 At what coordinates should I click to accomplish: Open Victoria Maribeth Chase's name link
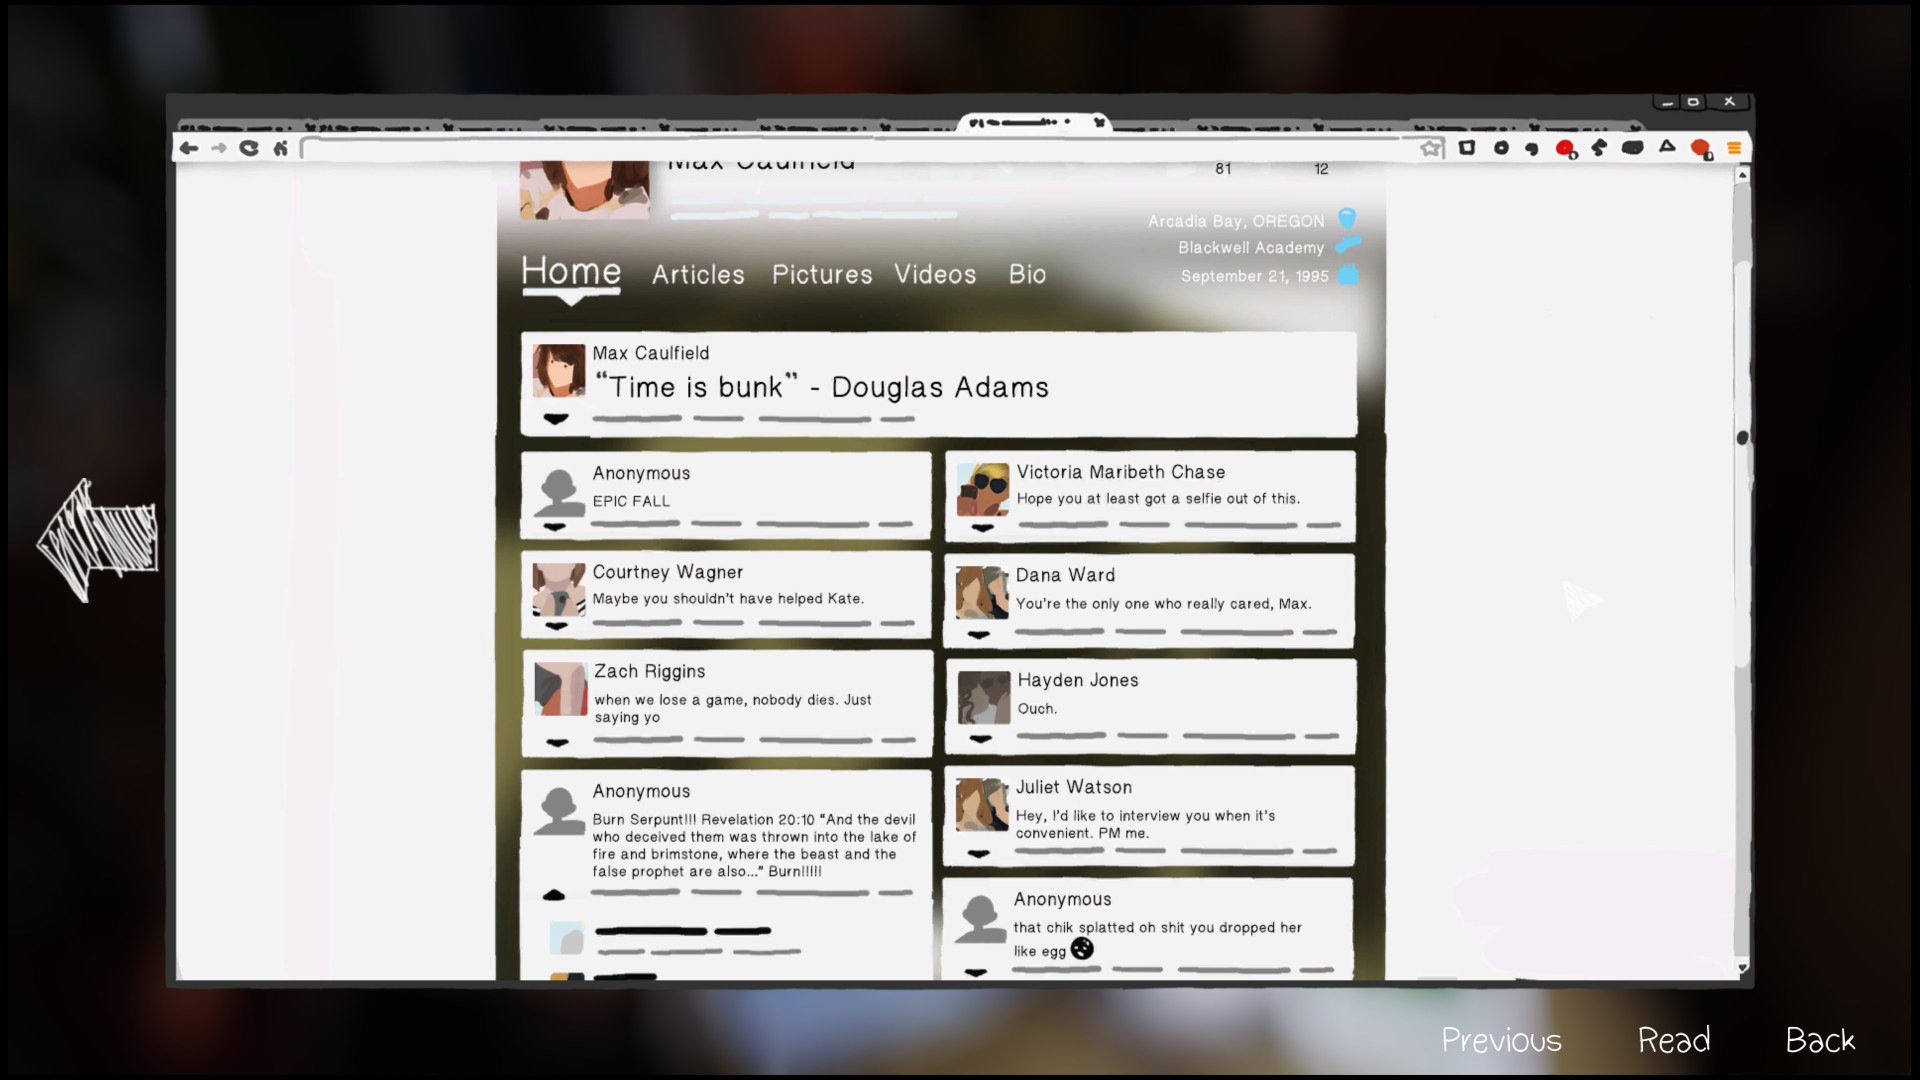pyautogui.click(x=1121, y=472)
